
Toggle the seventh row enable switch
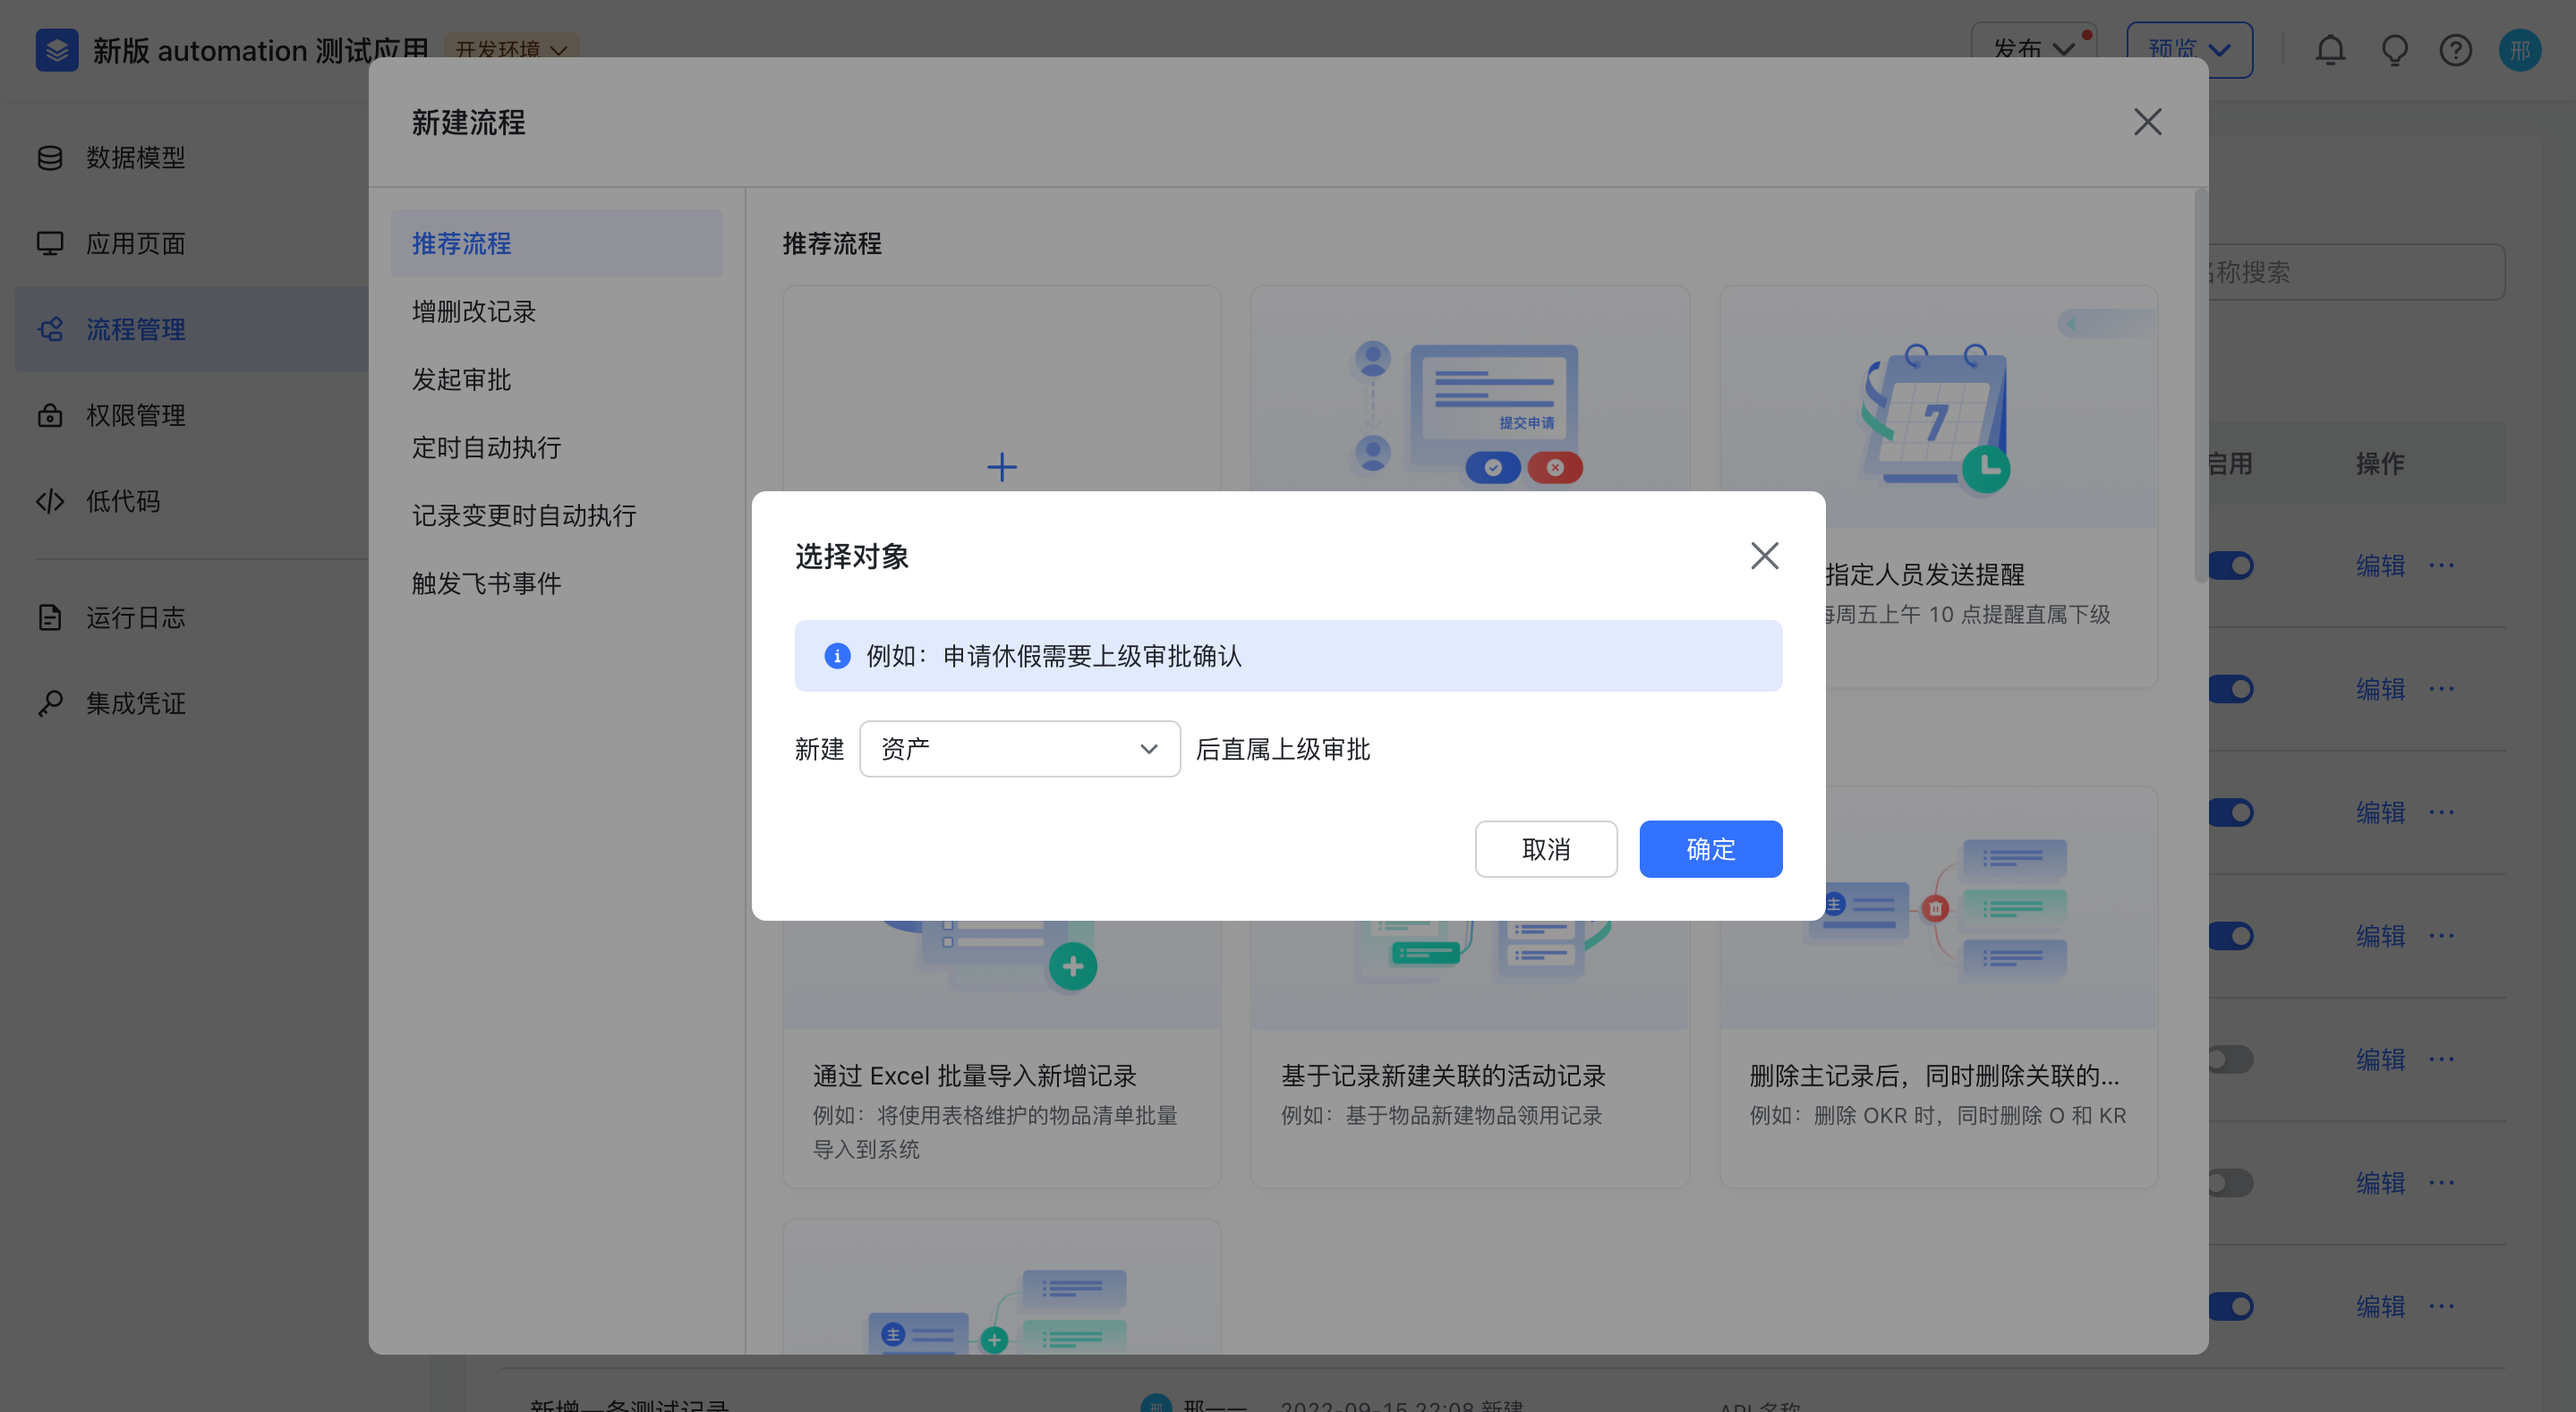coord(2231,1306)
